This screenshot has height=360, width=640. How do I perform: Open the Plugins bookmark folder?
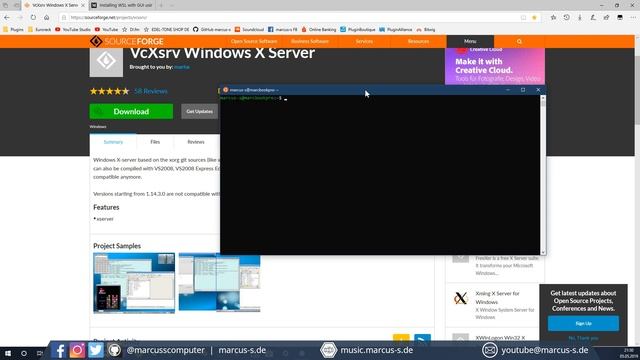(x=13, y=29)
